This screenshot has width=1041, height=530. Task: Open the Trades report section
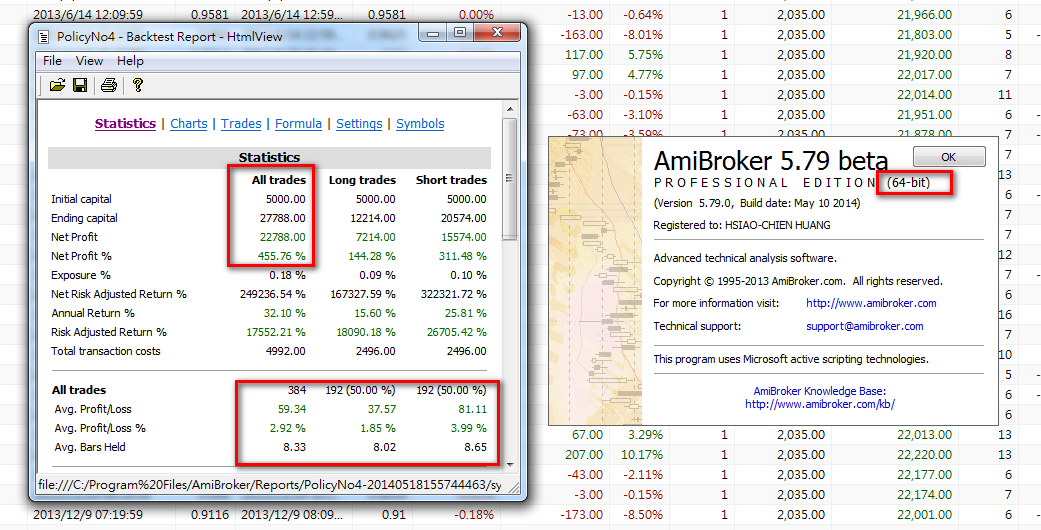tap(241, 124)
